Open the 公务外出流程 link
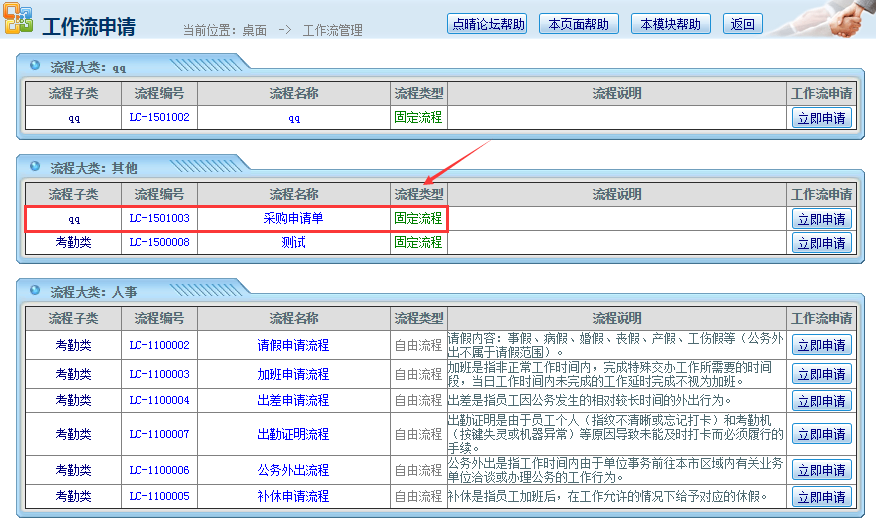 (x=293, y=470)
